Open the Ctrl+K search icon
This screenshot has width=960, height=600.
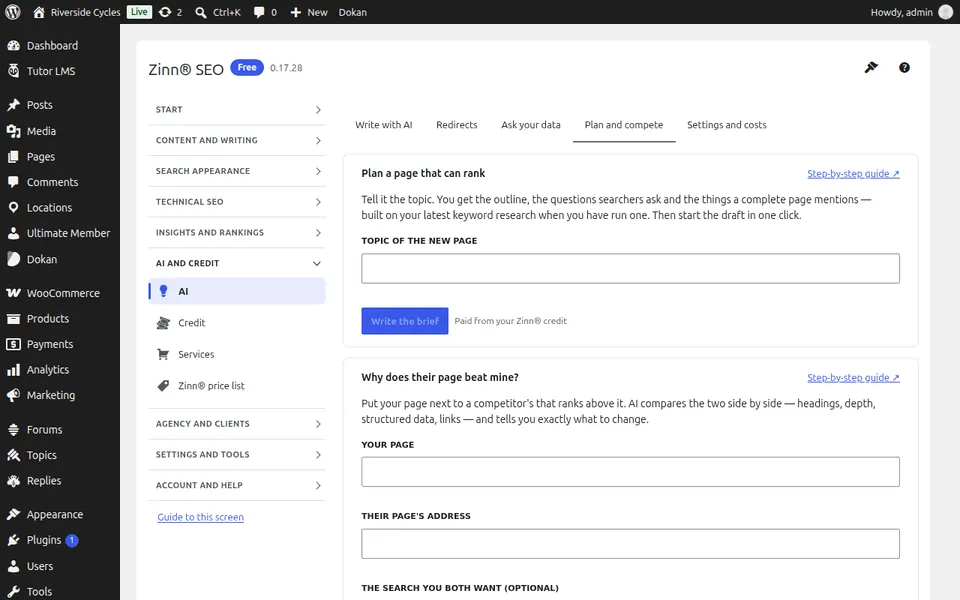click(201, 12)
